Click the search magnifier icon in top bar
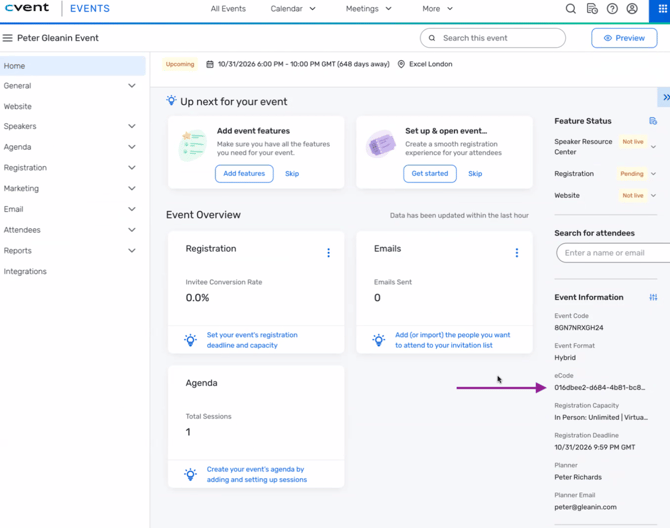The width and height of the screenshot is (670, 528). (x=571, y=9)
